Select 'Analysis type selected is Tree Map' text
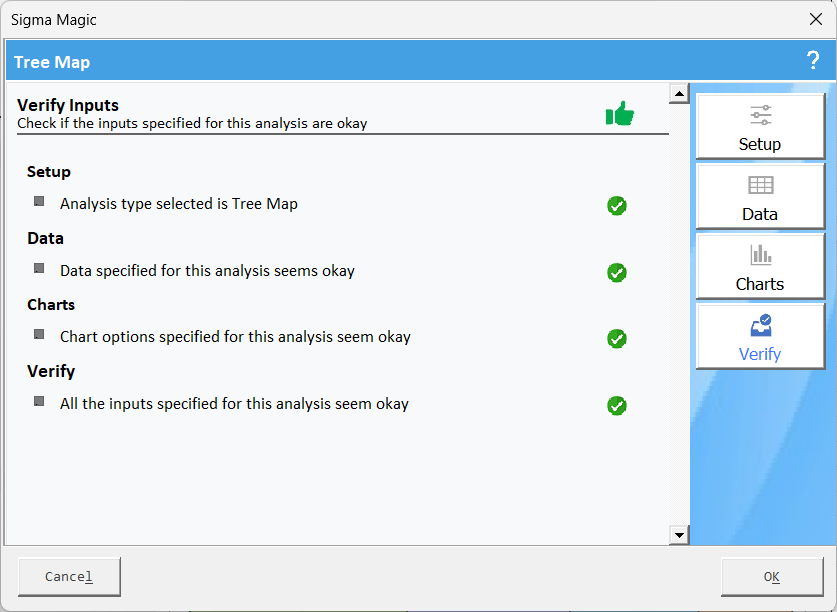The width and height of the screenshot is (837, 612). [179, 204]
